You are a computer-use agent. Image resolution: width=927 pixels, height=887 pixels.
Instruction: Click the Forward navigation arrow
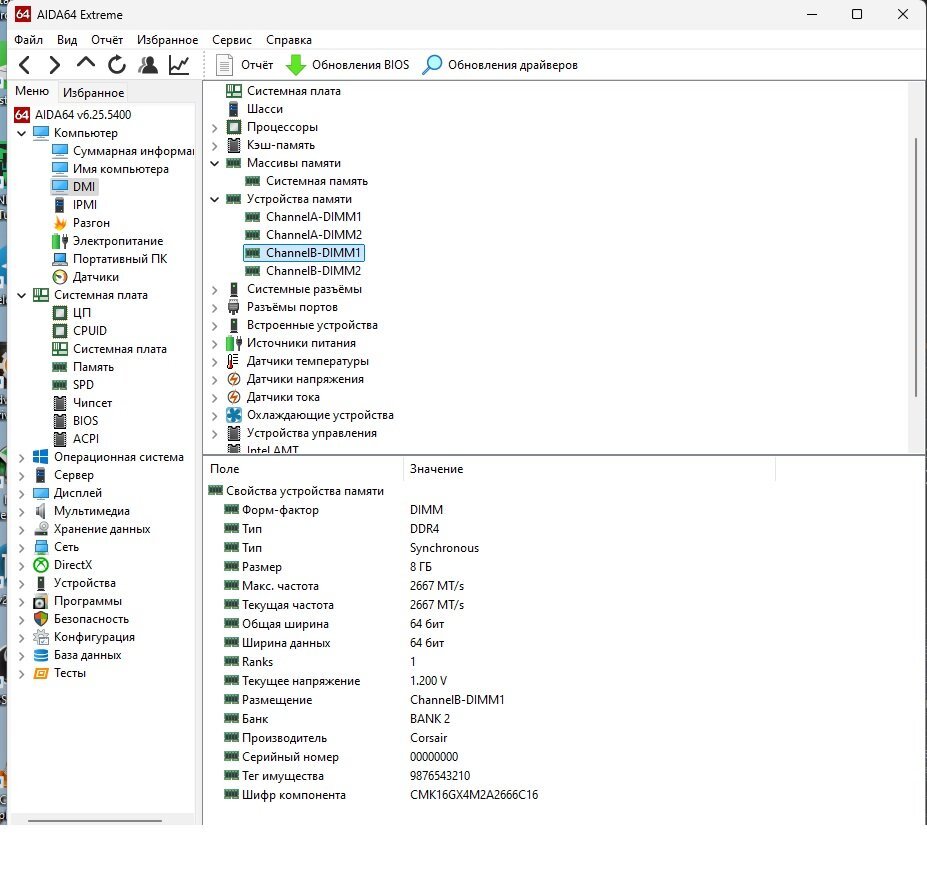pyautogui.click(x=55, y=65)
